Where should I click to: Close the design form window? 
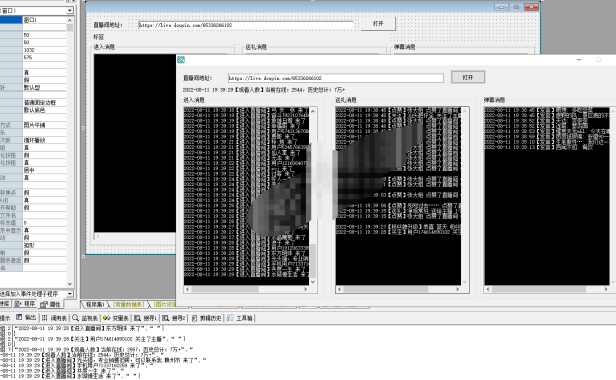532,7
